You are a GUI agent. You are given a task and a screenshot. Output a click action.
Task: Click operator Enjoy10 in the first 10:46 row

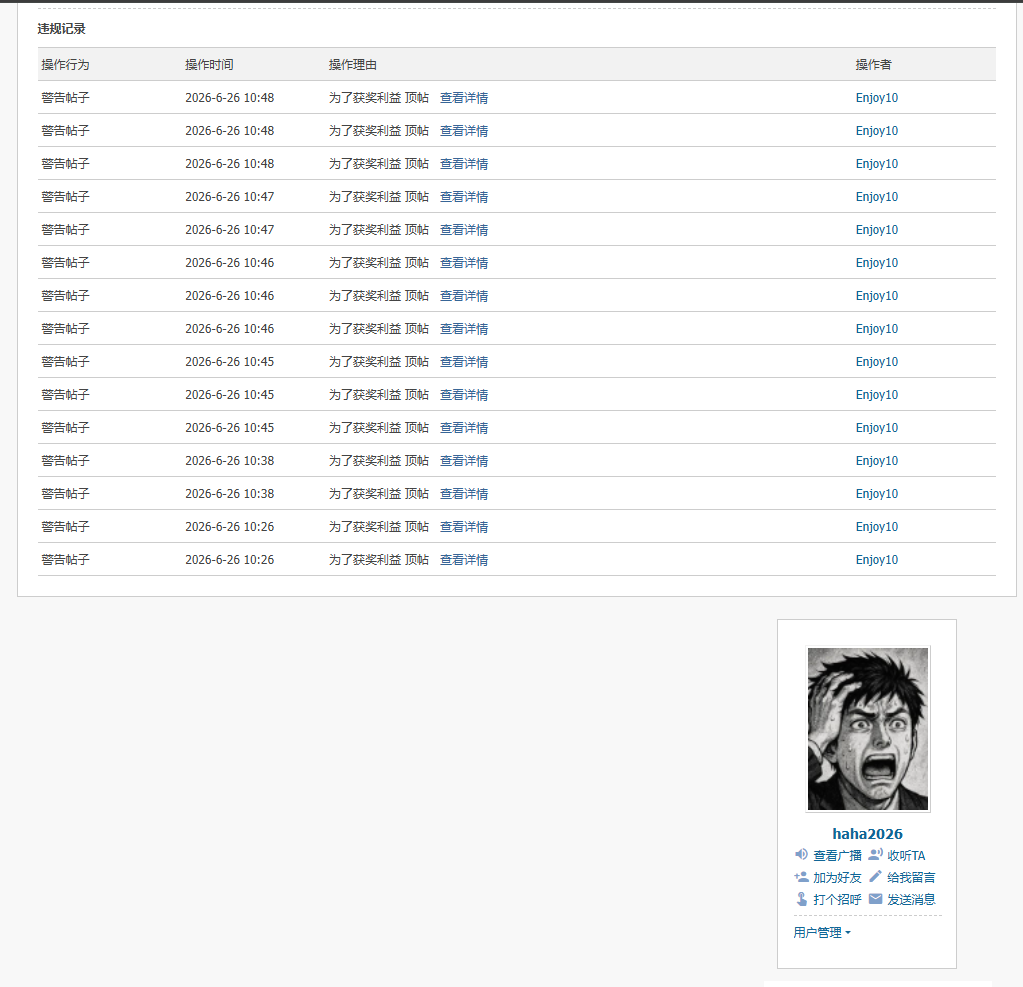pyautogui.click(x=877, y=263)
